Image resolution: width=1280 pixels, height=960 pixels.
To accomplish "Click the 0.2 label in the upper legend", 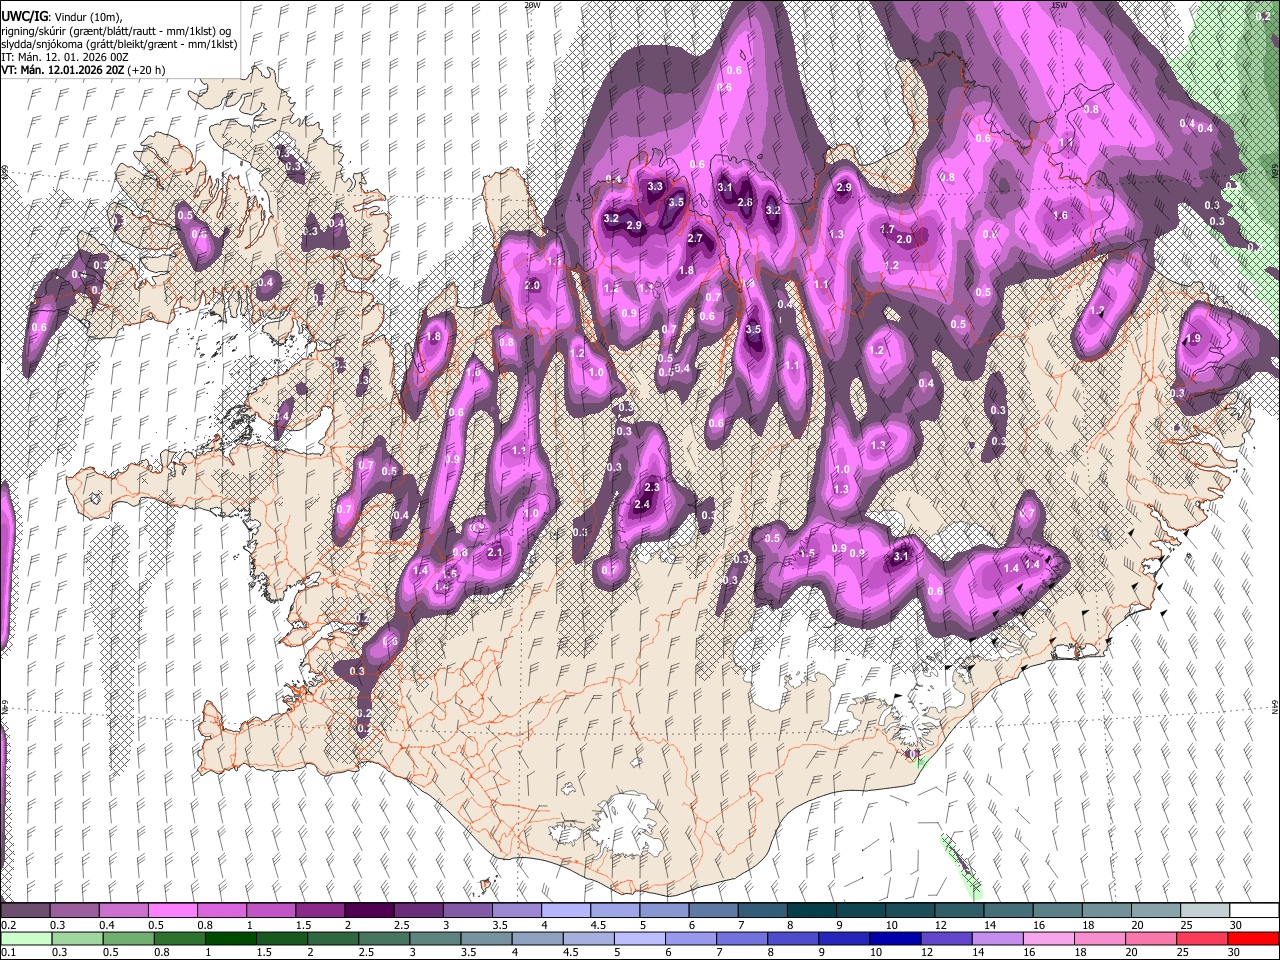I will (x=7, y=925).
